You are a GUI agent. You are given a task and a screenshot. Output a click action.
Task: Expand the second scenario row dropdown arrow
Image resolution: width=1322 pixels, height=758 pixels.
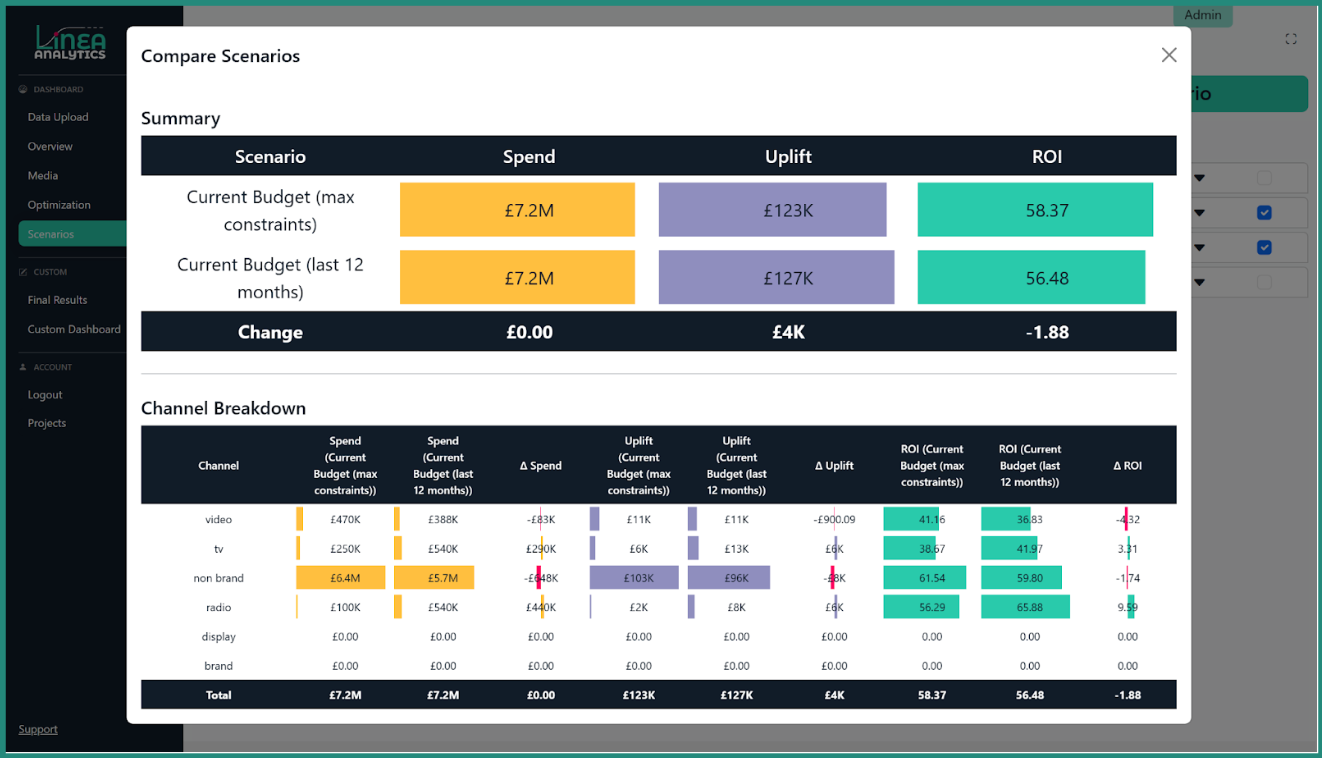pyautogui.click(x=1200, y=213)
